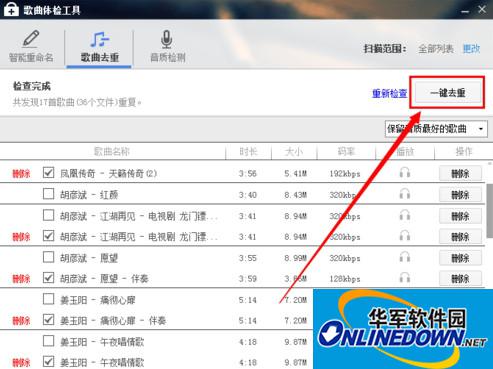
Task: Click the 192kbps bitrate value
Action: (345, 174)
